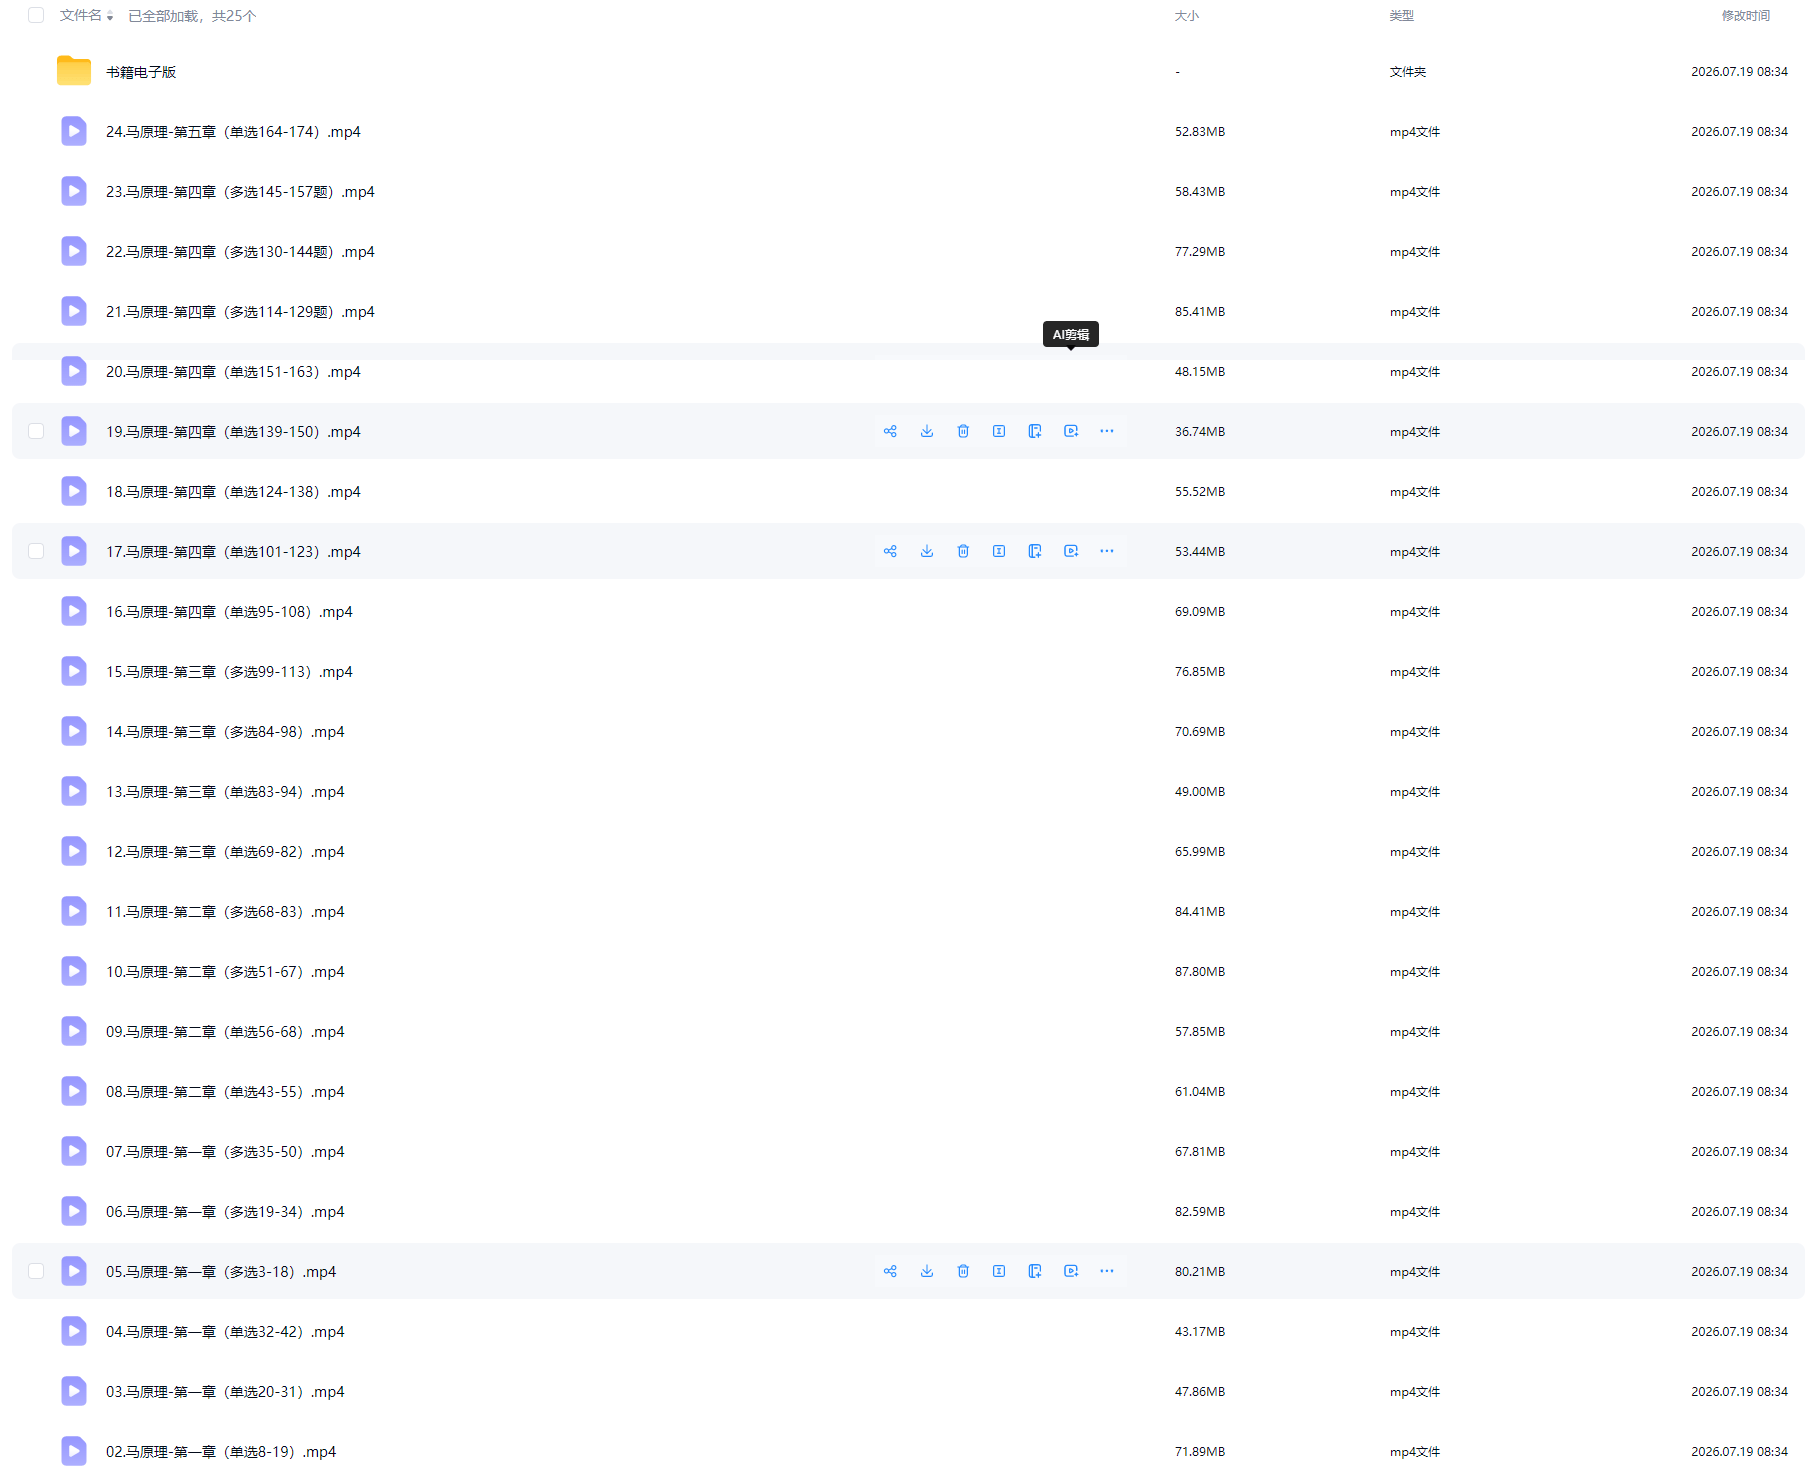Toggle the select-all checkbox beside 文件名
The height and width of the screenshot is (1475, 1814).
tap(36, 15)
